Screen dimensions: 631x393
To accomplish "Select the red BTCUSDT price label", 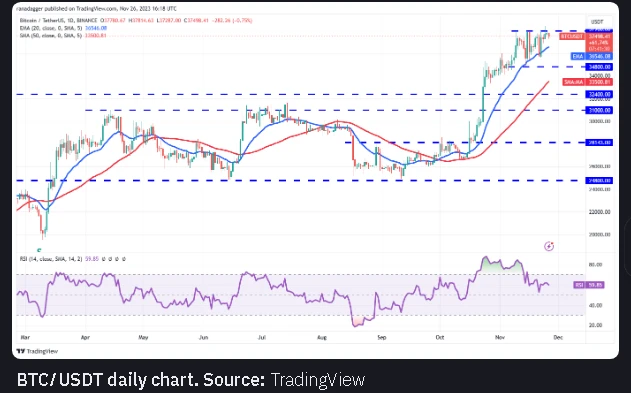I will pyautogui.click(x=571, y=37).
